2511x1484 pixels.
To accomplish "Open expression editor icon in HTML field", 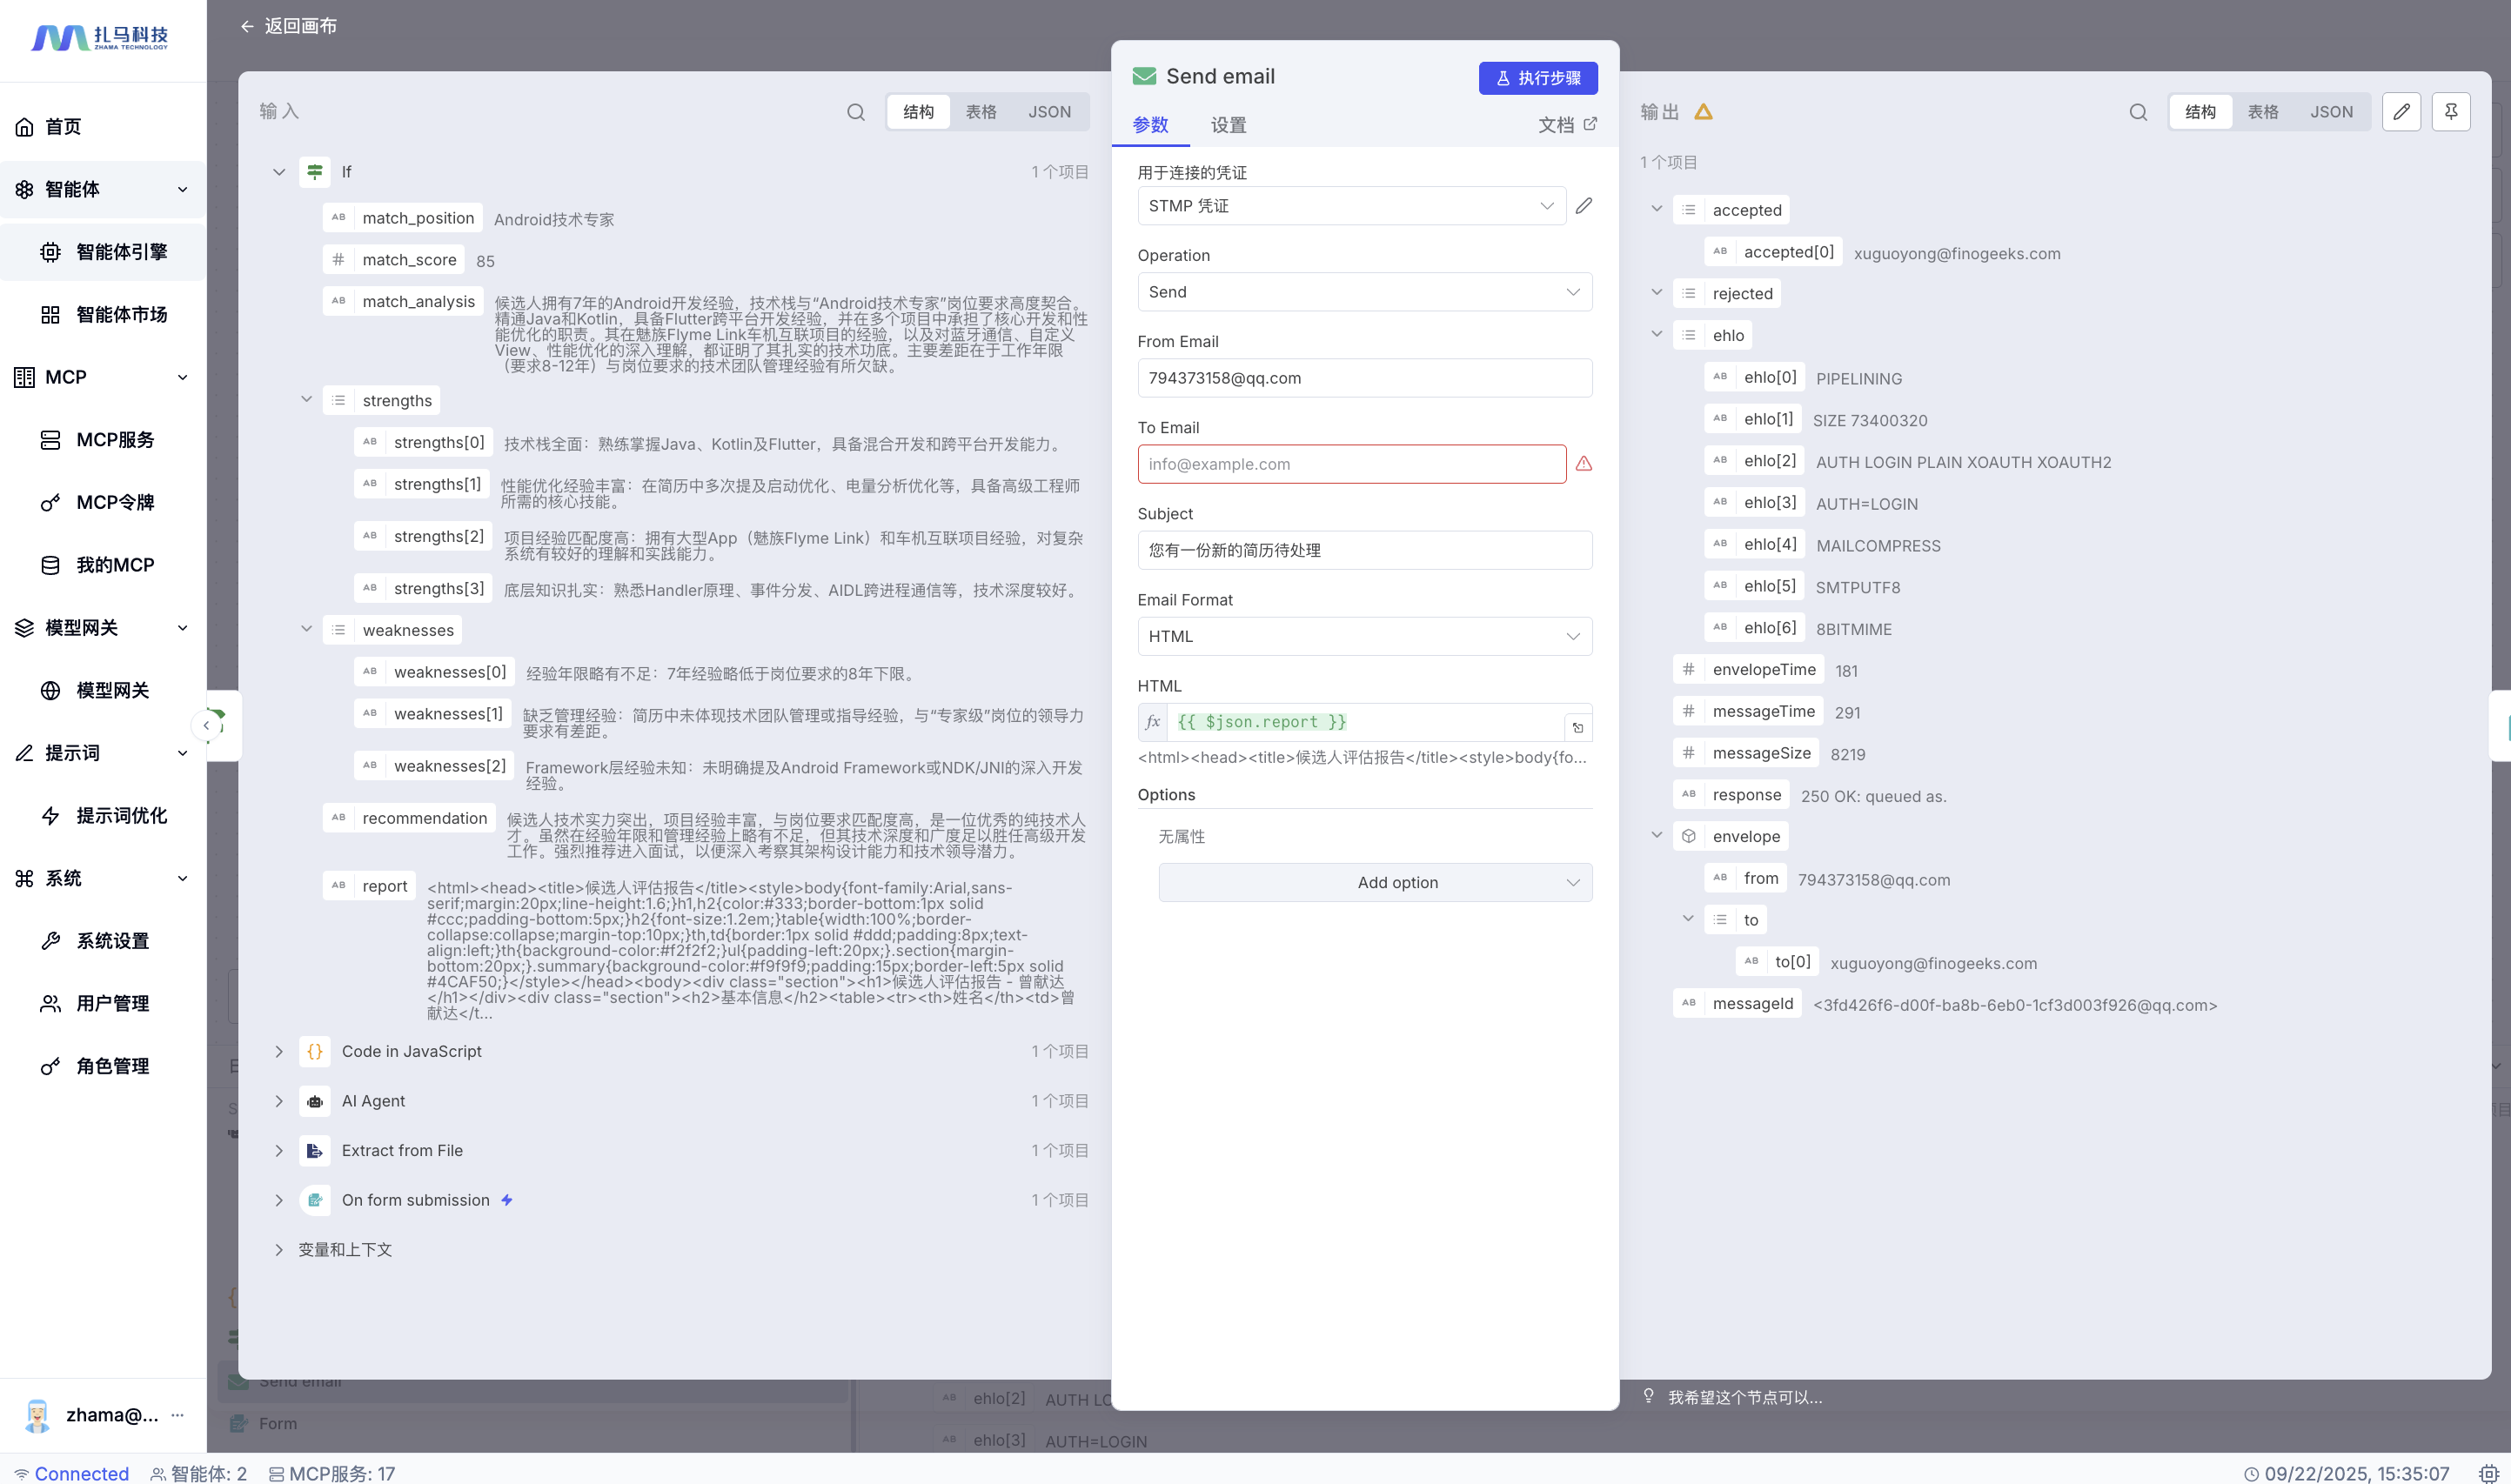I will [x=1577, y=727].
